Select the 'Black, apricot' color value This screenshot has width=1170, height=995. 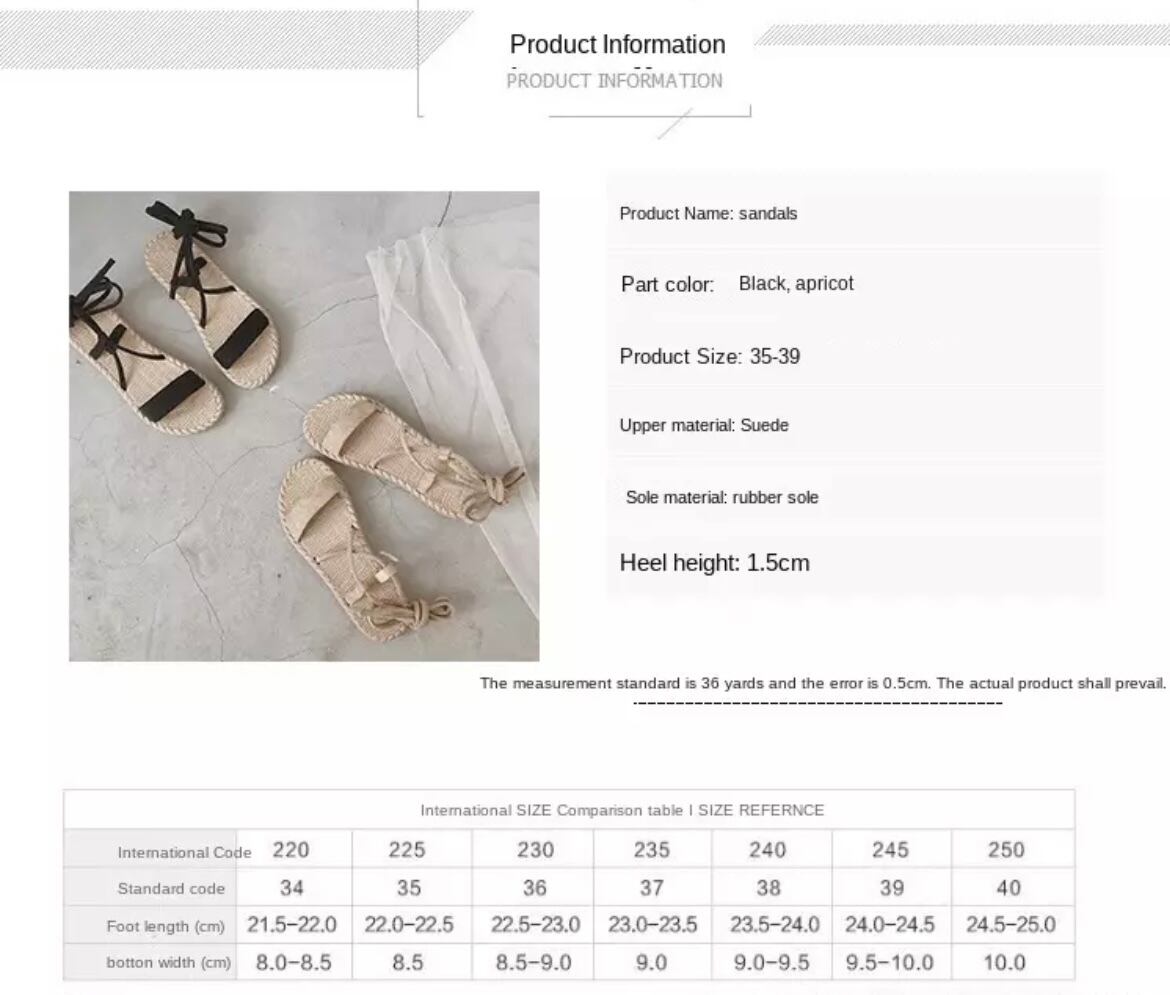coord(796,284)
